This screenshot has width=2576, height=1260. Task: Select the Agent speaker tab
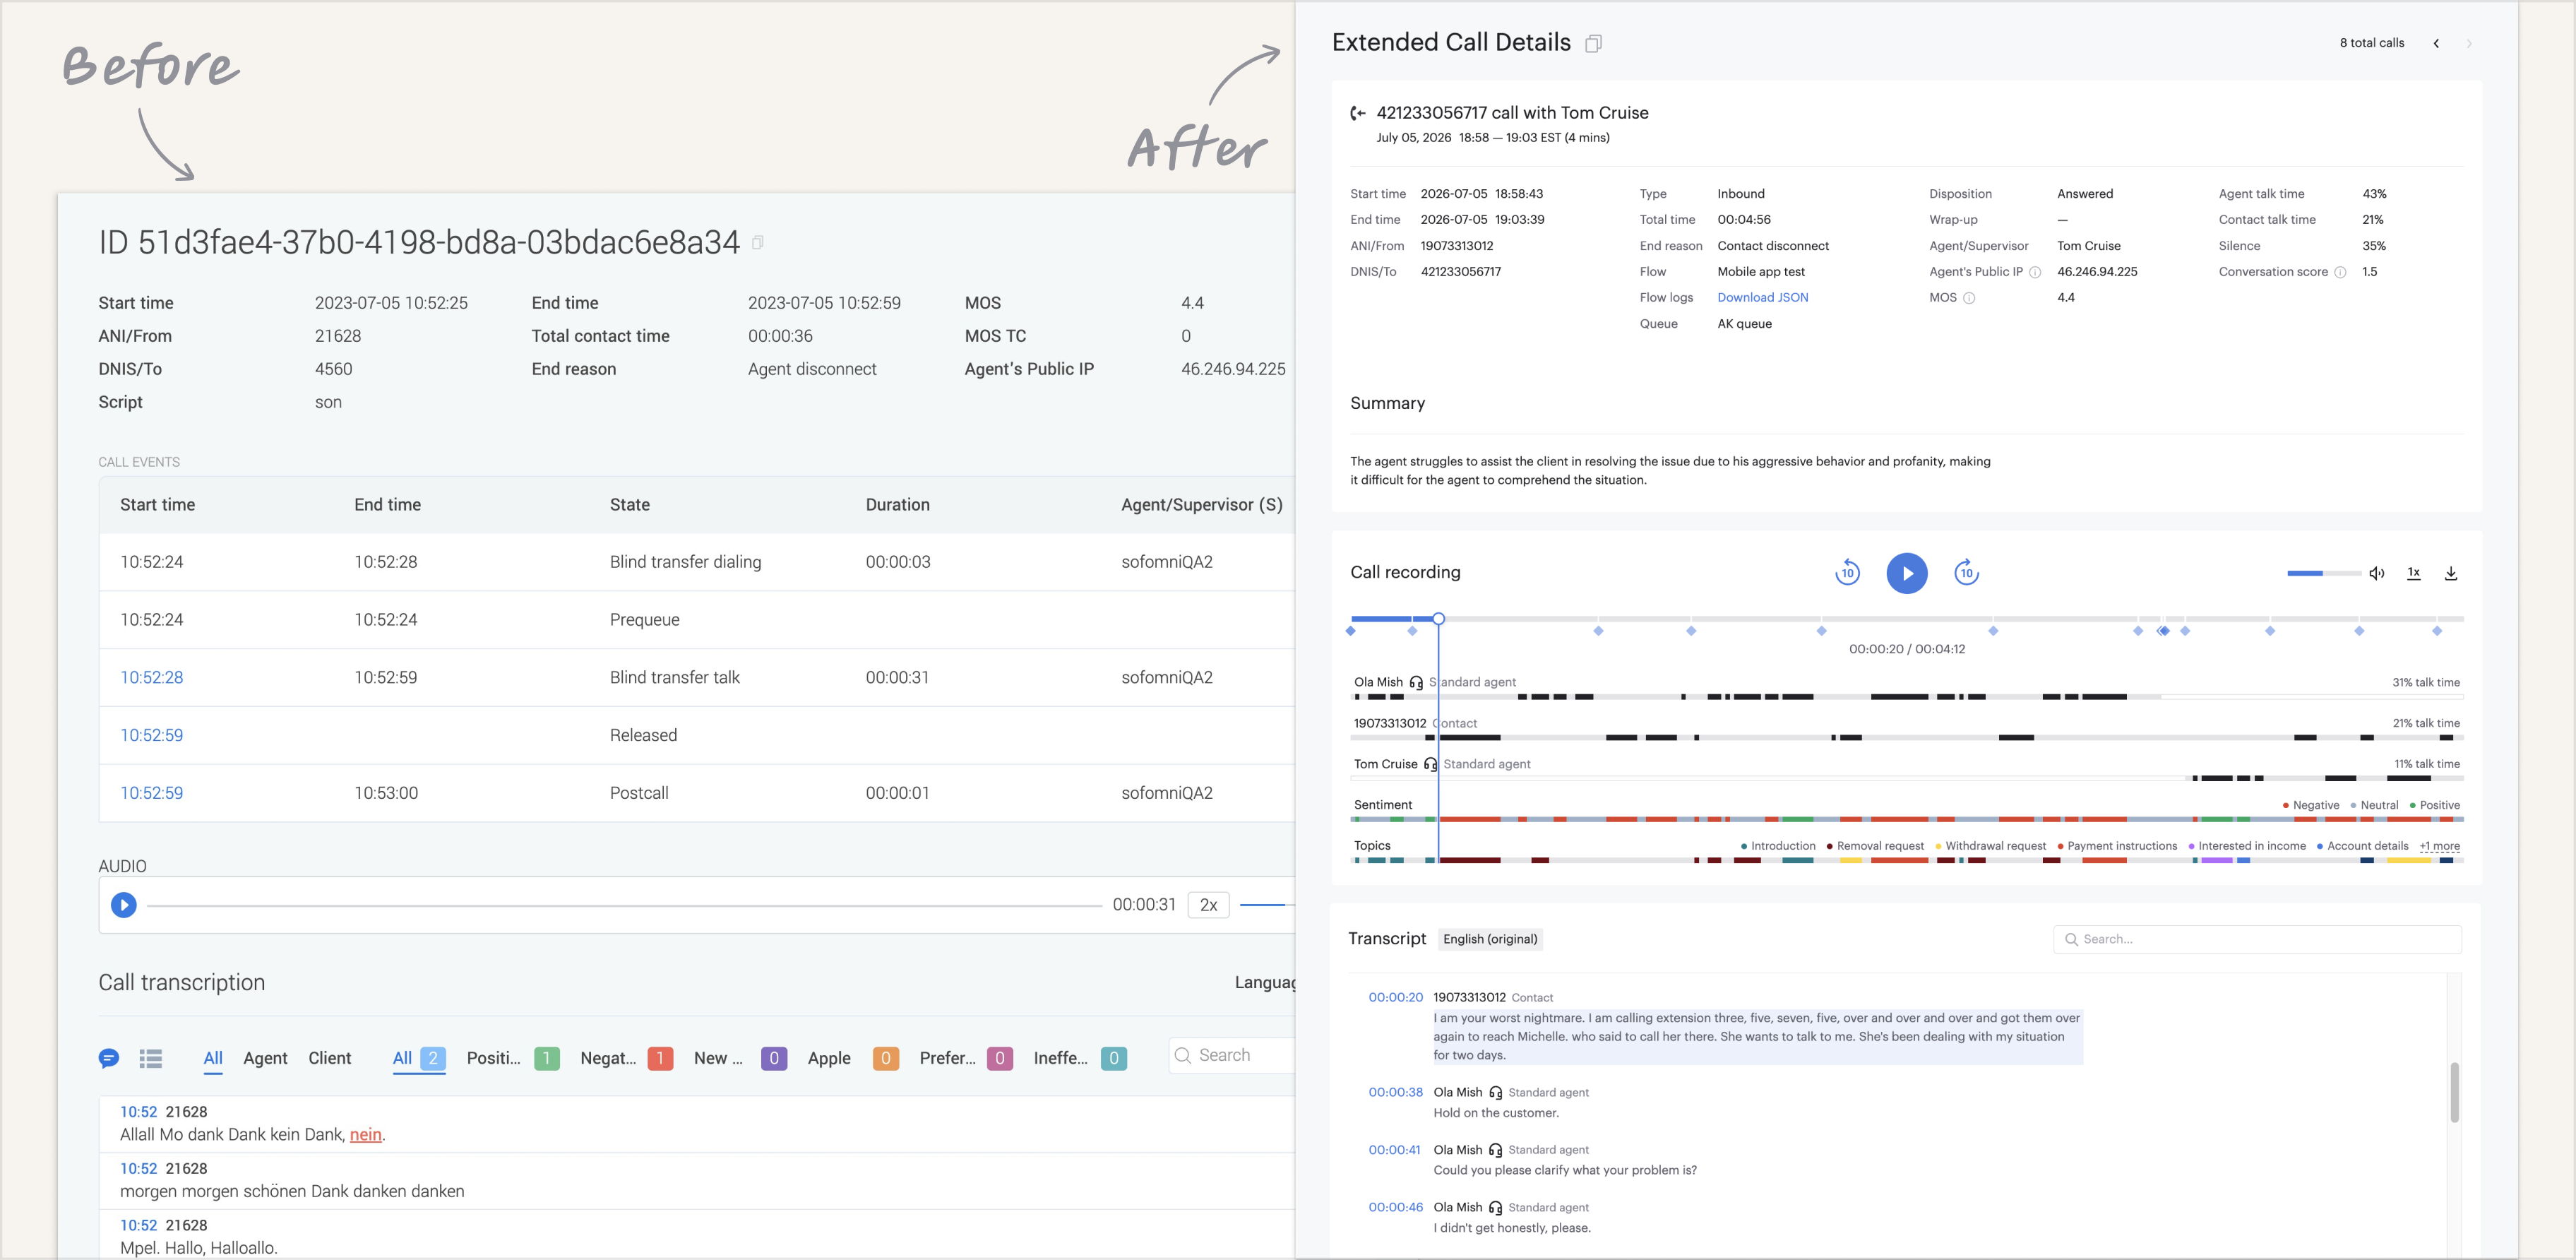(265, 1058)
